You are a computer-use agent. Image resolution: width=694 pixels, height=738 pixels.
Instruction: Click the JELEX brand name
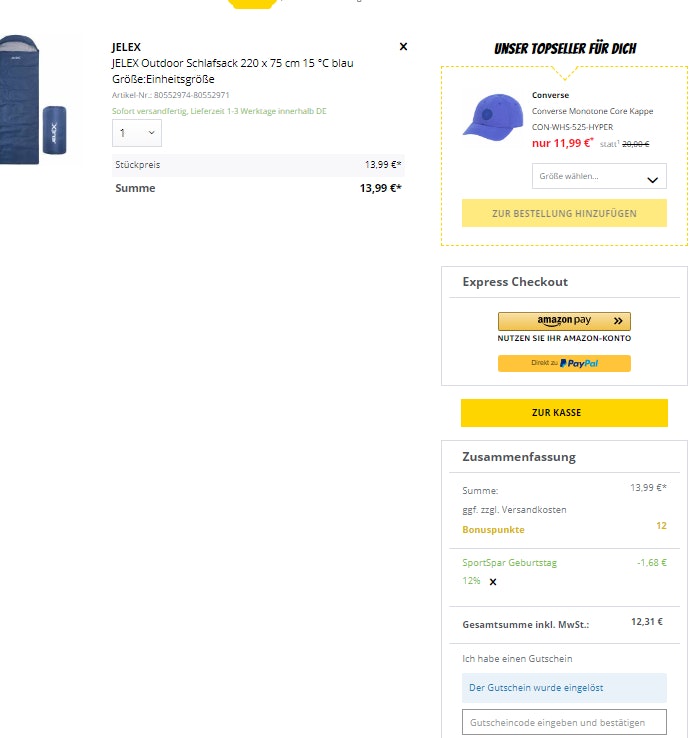[x=126, y=47]
